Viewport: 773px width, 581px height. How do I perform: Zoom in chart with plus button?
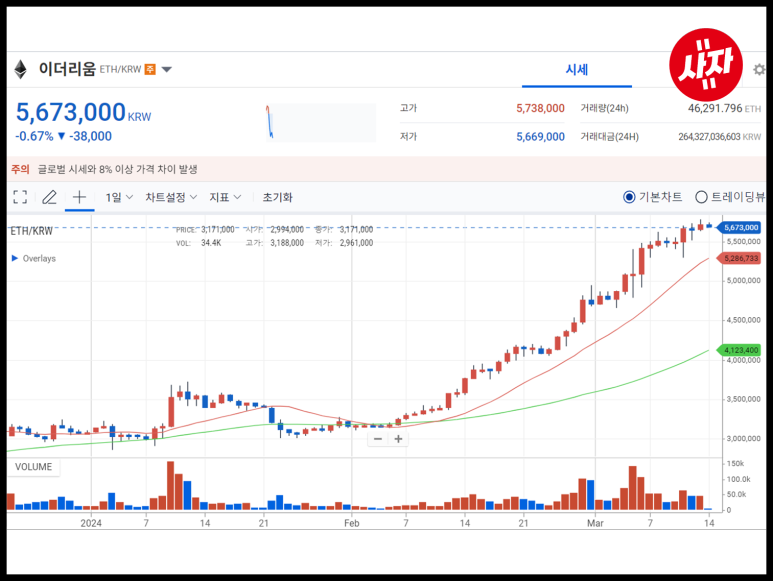tap(398, 439)
